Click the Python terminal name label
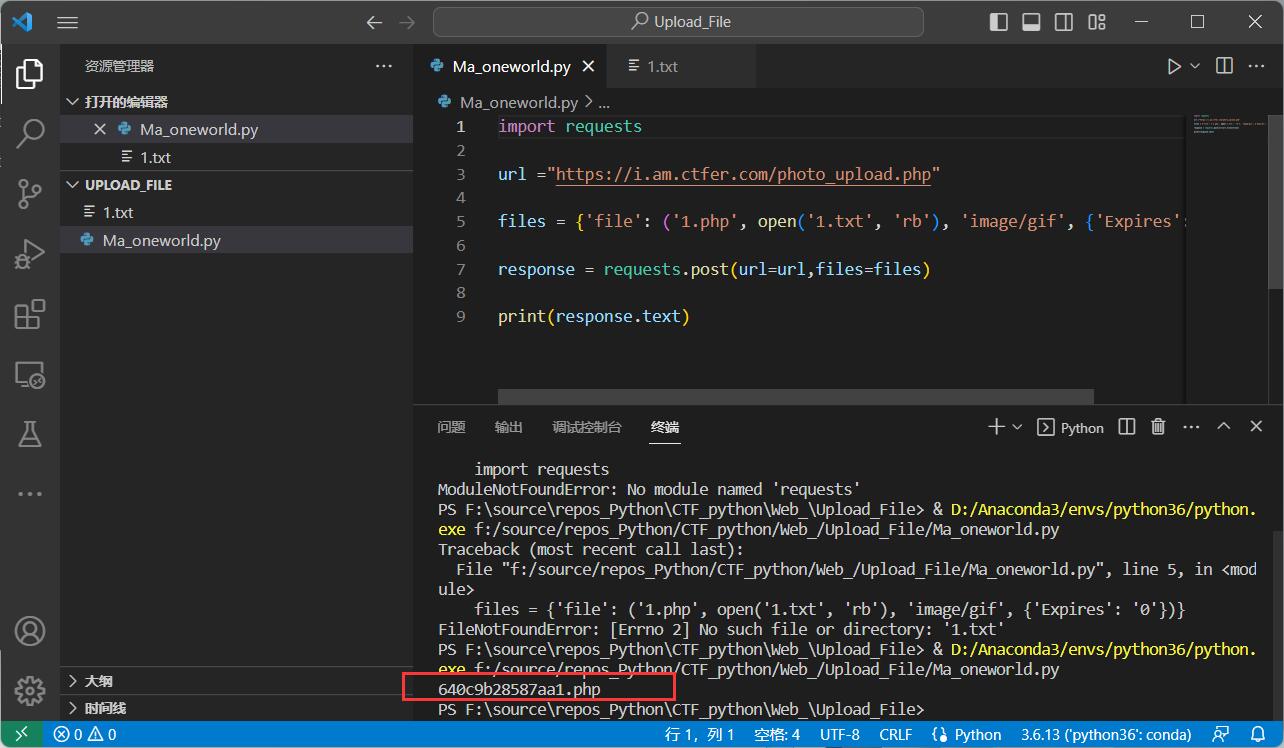 pyautogui.click(x=1082, y=428)
